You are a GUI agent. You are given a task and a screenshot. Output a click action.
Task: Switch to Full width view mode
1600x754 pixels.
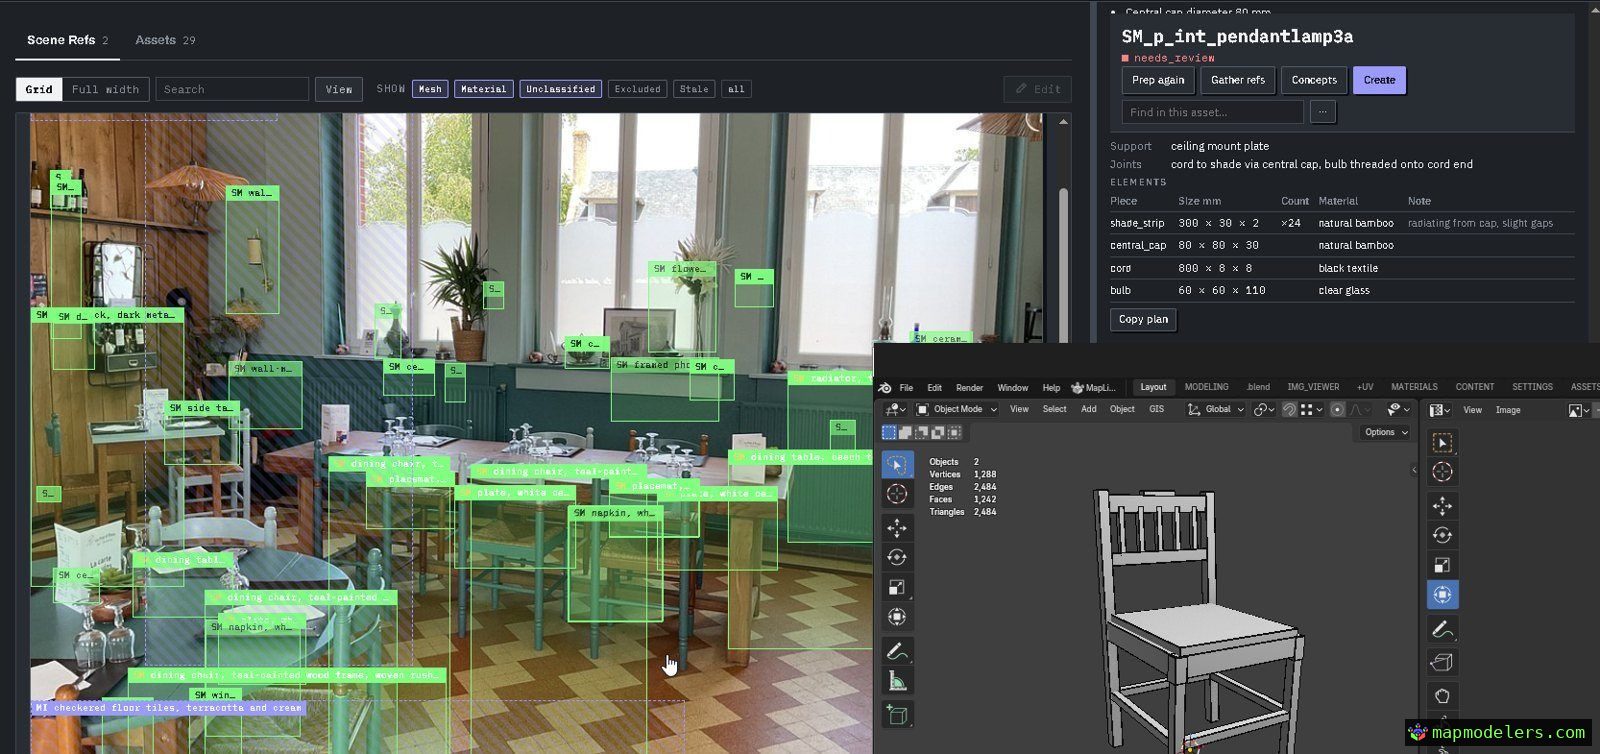tap(105, 89)
